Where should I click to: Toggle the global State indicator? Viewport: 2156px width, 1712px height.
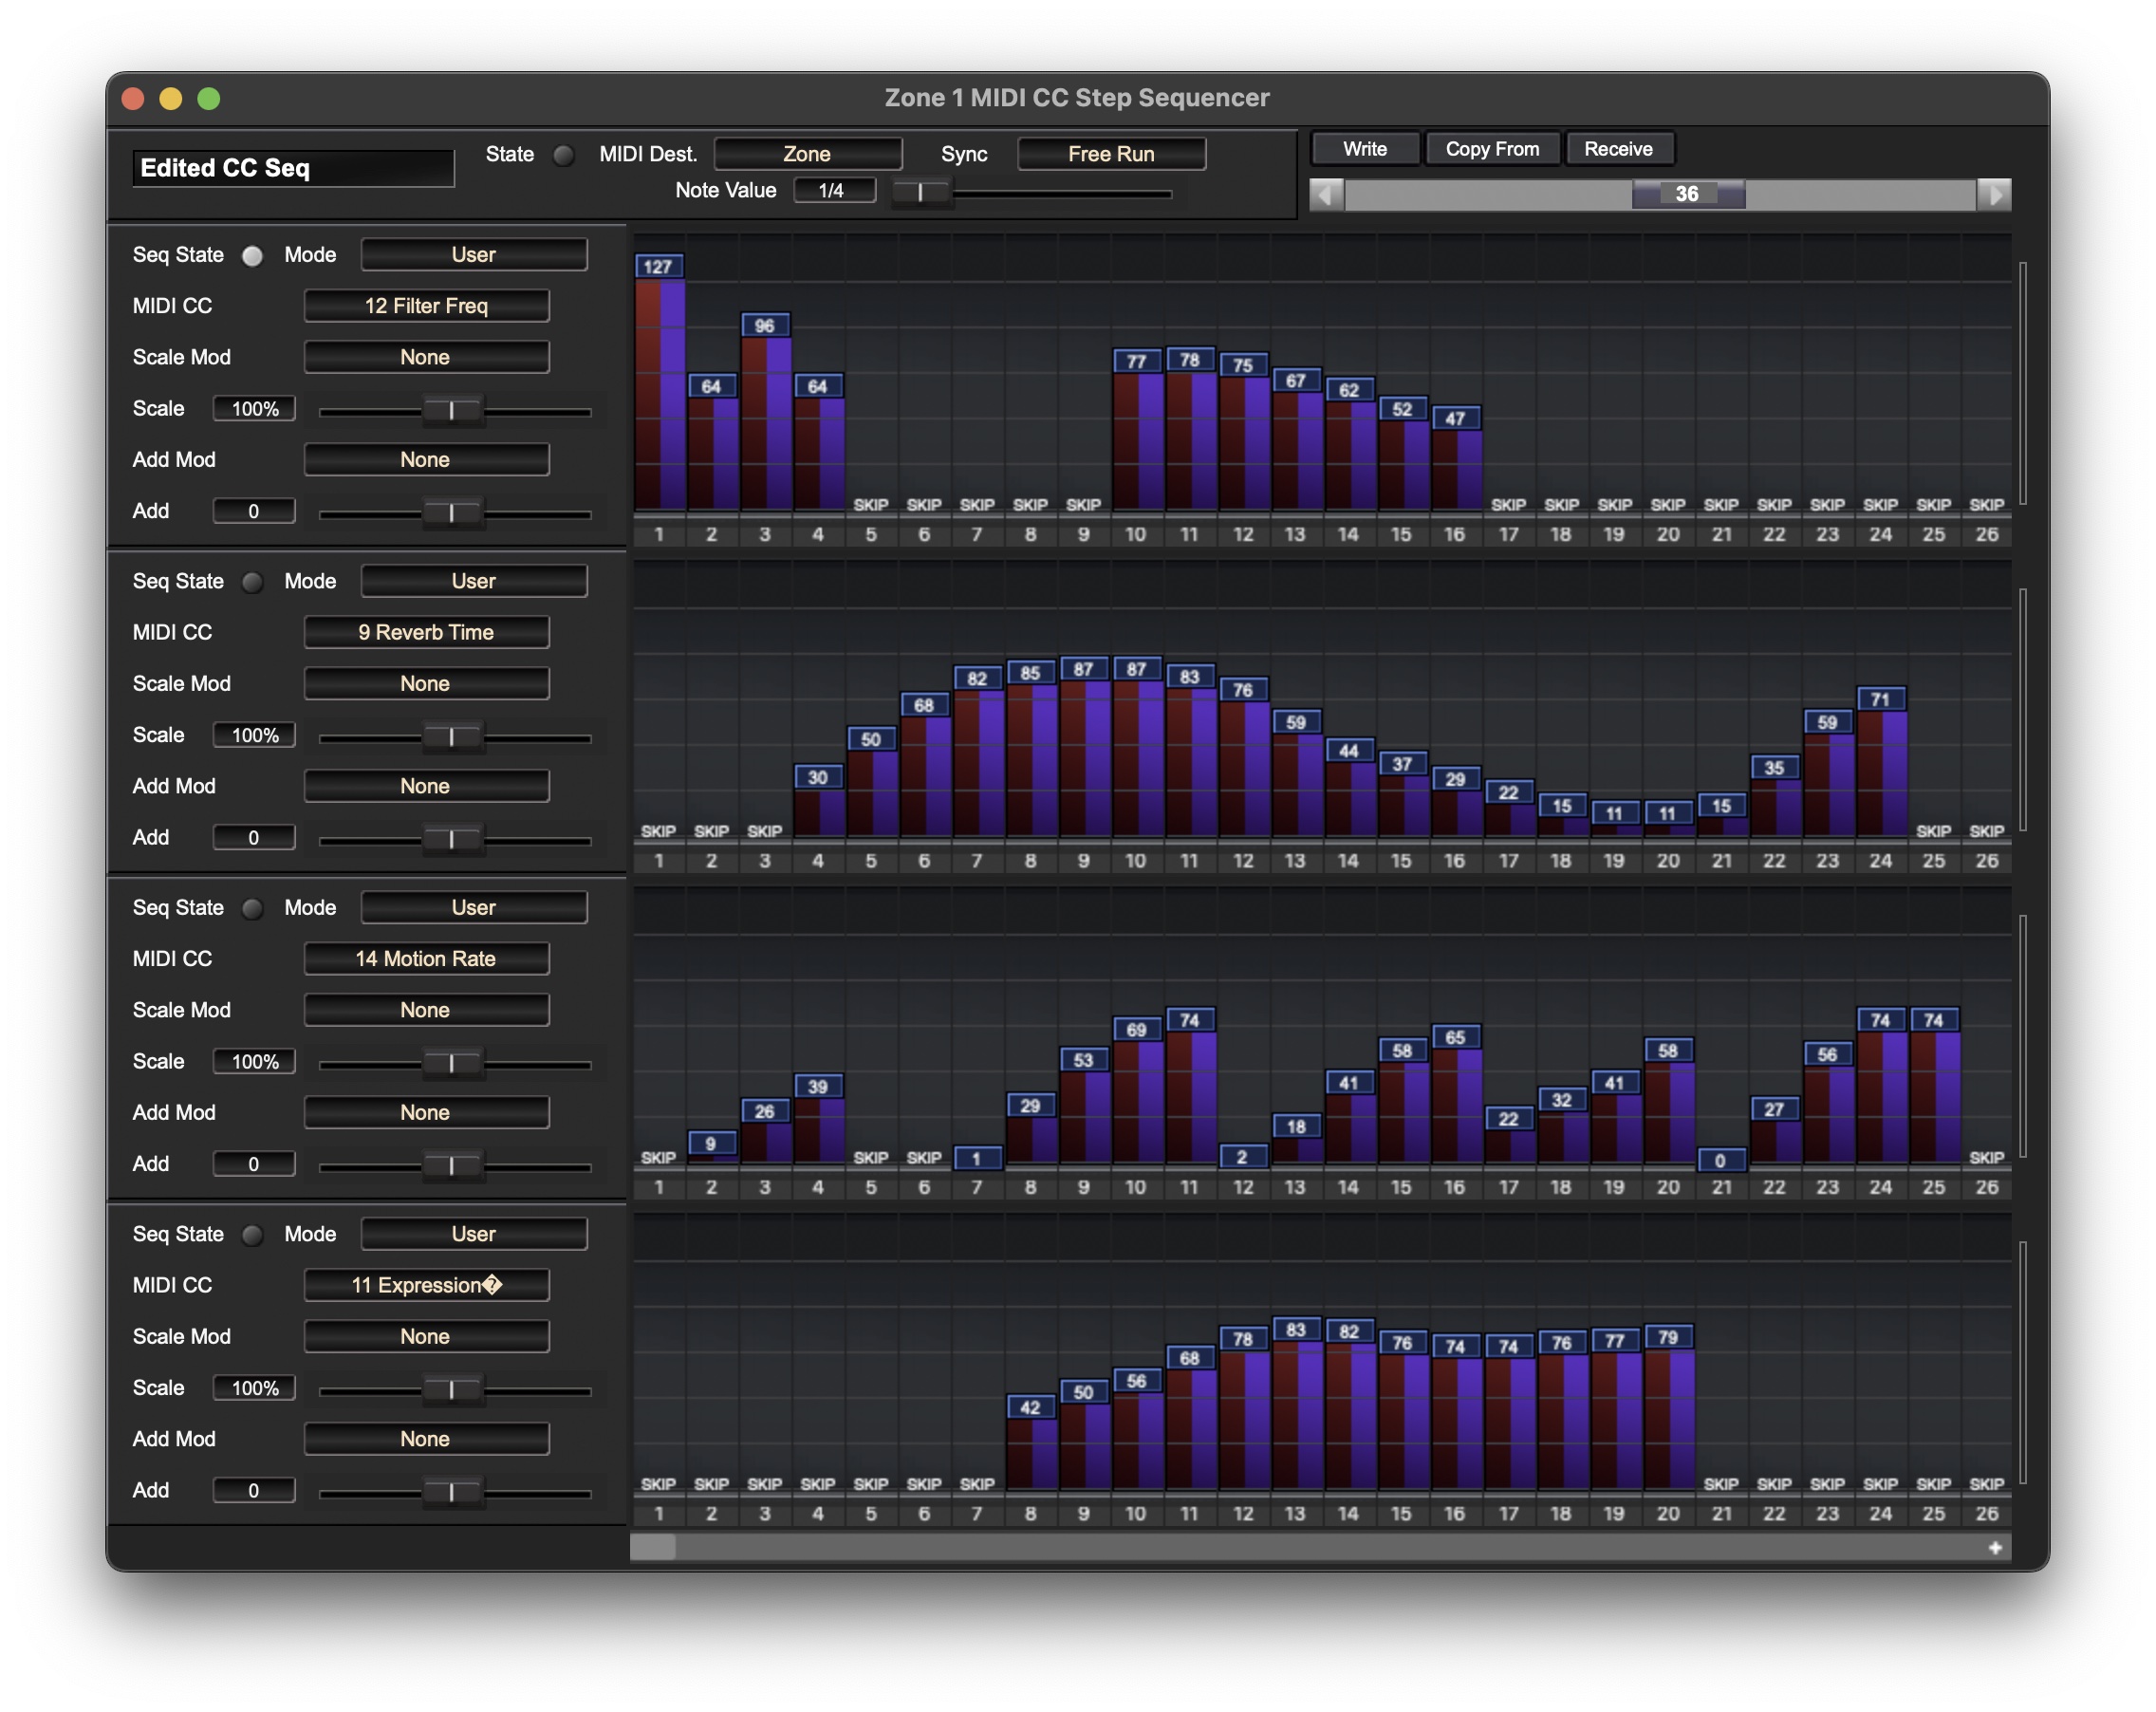[x=564, y=155]
